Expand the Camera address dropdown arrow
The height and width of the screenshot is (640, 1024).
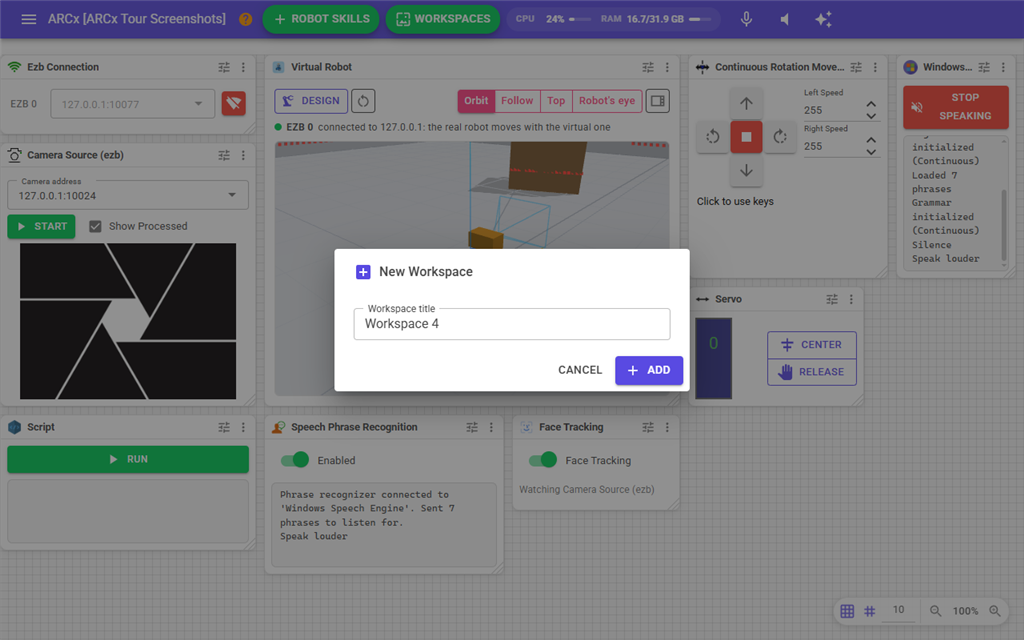coord(232,195)
